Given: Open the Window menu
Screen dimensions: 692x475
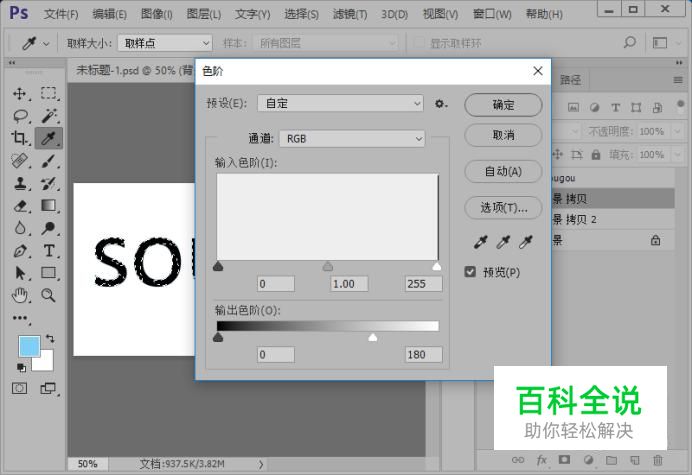Looking at the screenshot, I should (492, 14).
